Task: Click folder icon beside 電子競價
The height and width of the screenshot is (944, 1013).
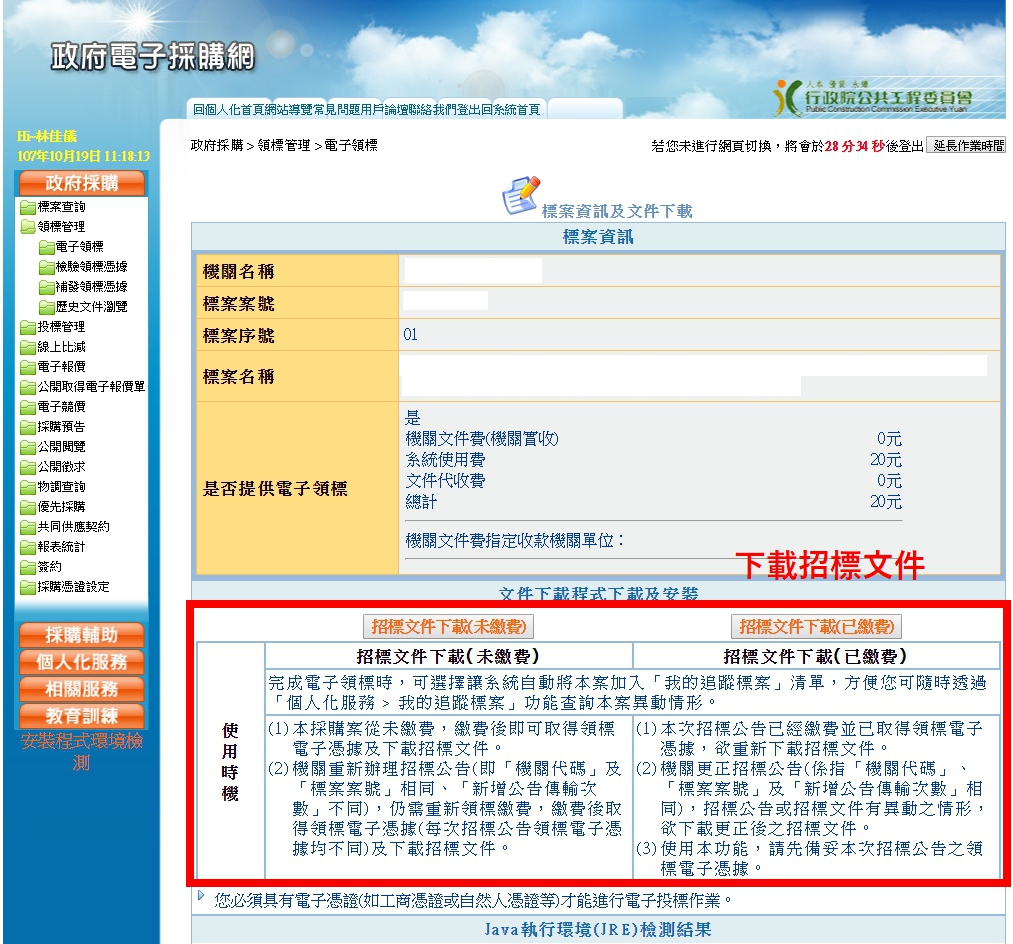Action: coord(28,407)
